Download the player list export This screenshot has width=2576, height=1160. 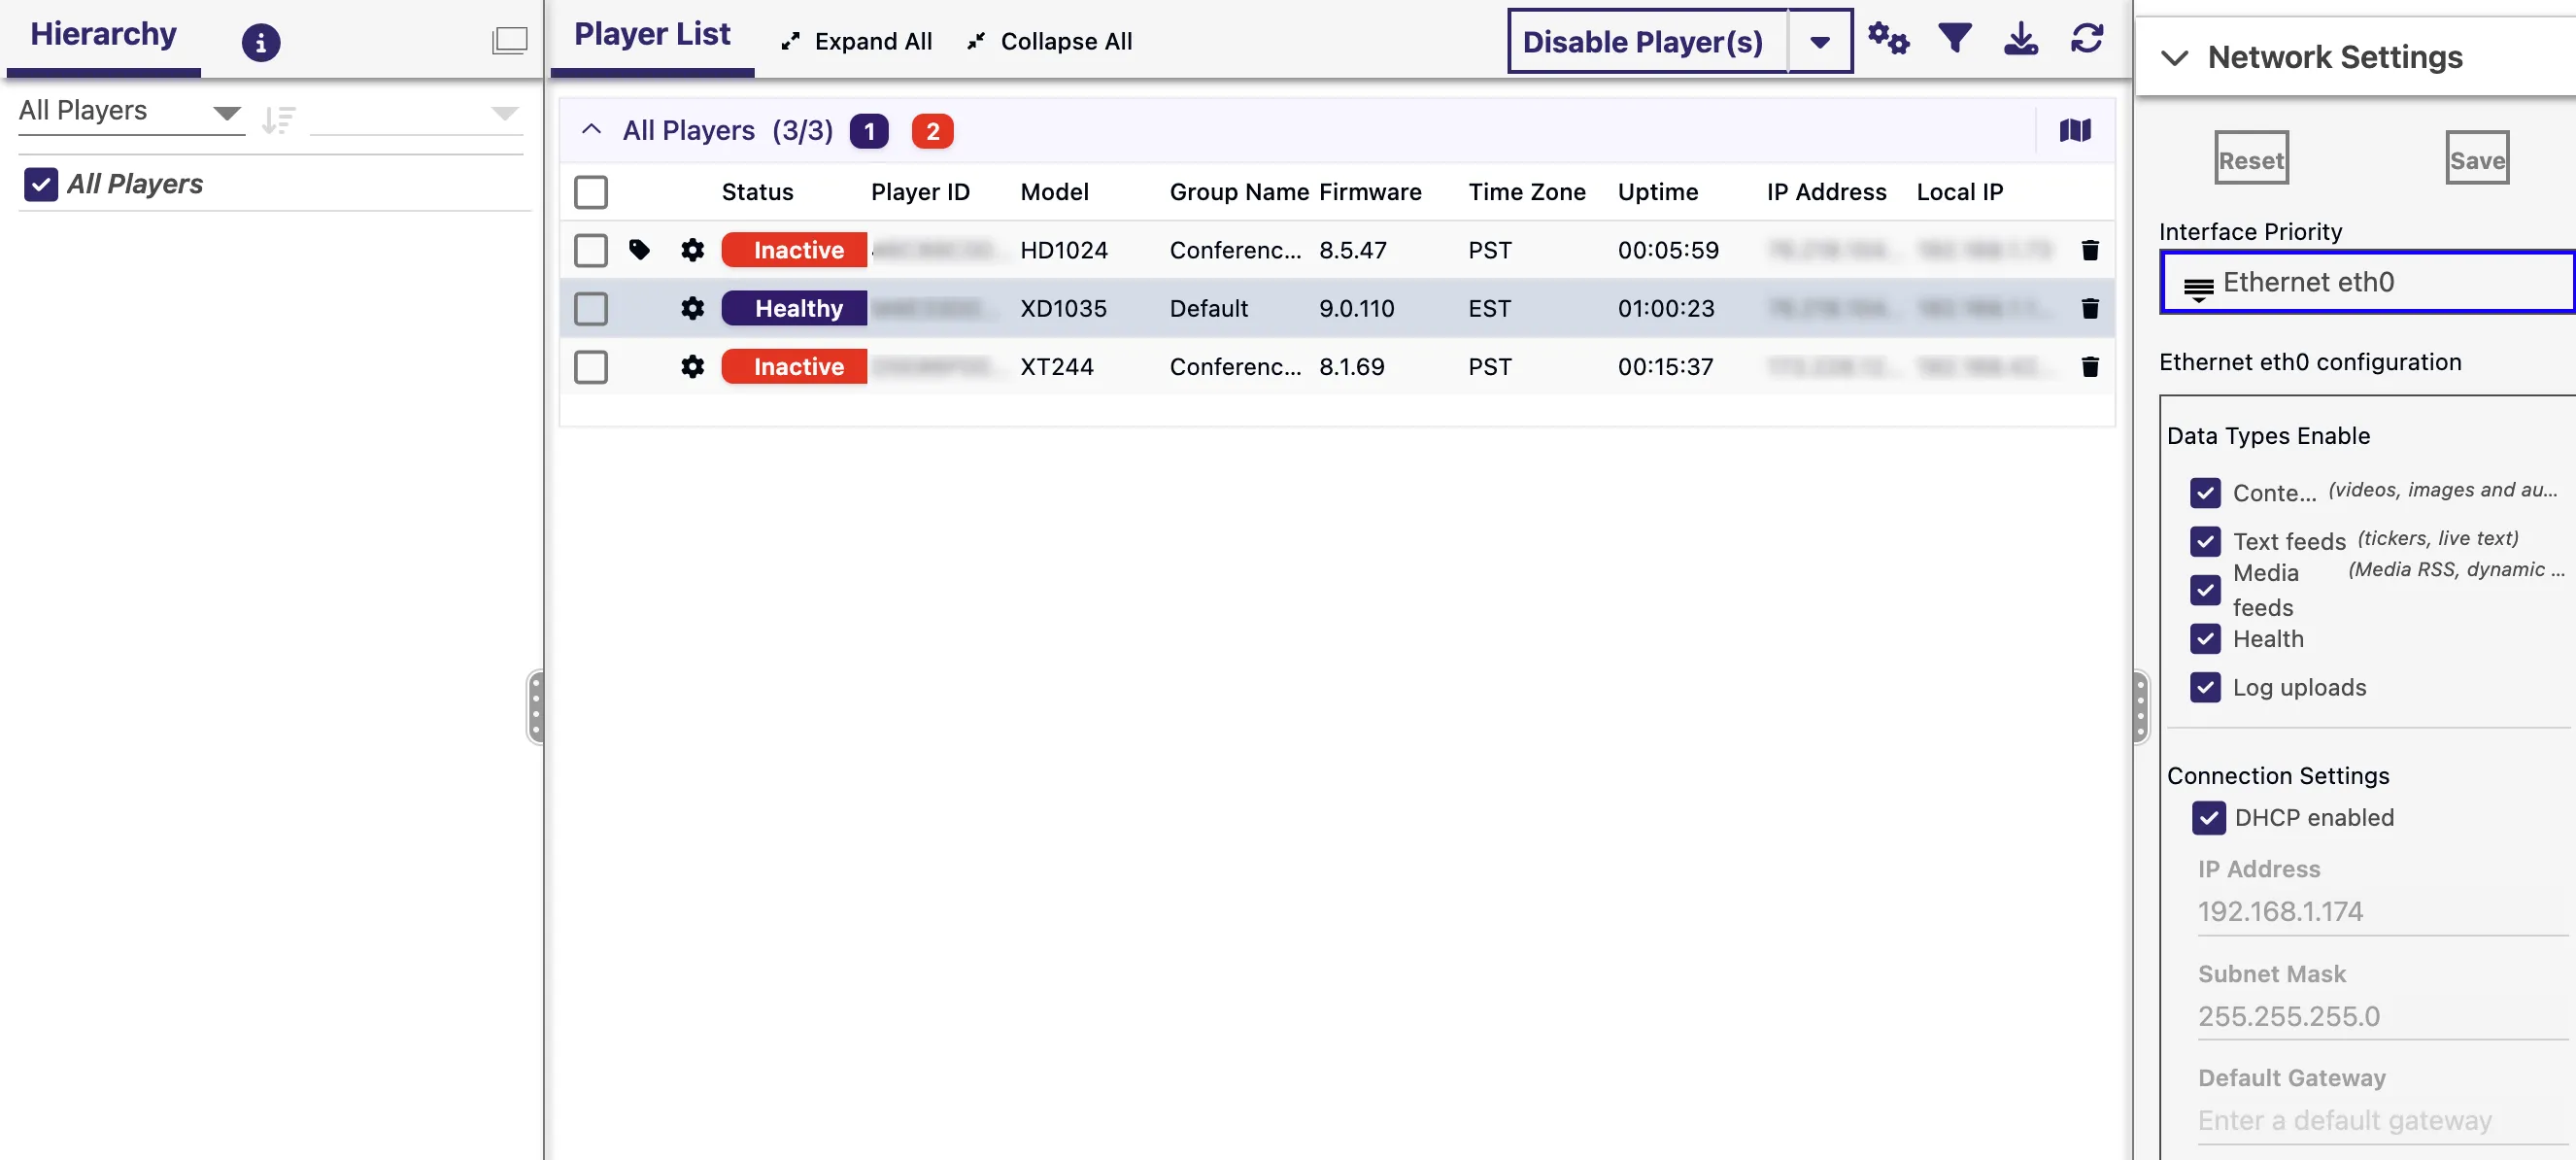pos(2021,39)
